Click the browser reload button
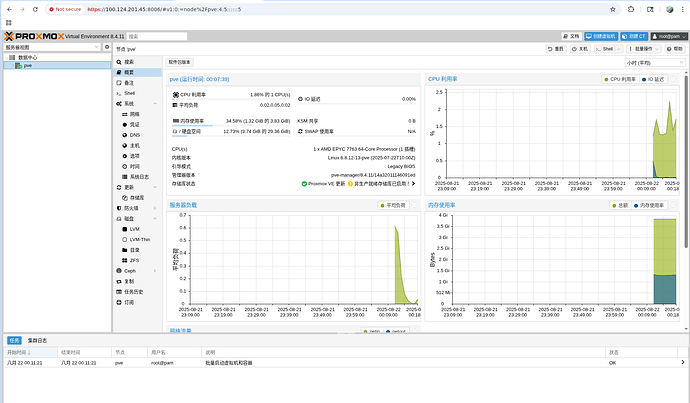Image resolution: width=690 pixels, height=403 pixels. (x=35, y=9)
